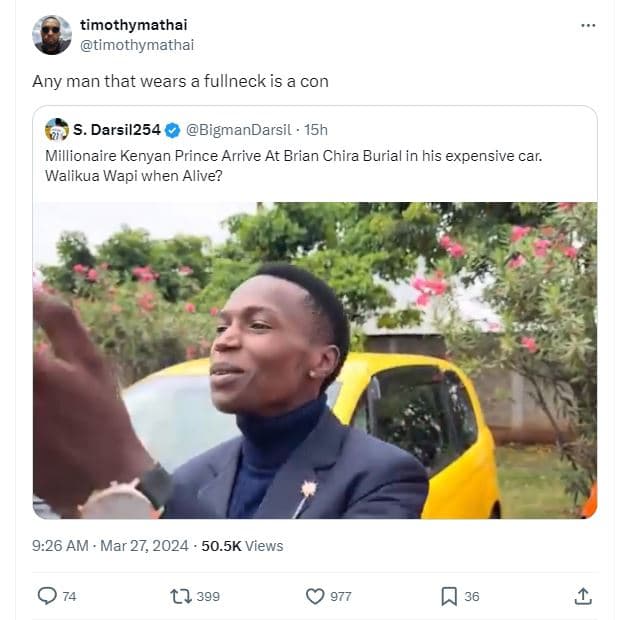Screen dimensions: 620x620
Task: Click the reply speech bubble icon
Action: point(47,596)
